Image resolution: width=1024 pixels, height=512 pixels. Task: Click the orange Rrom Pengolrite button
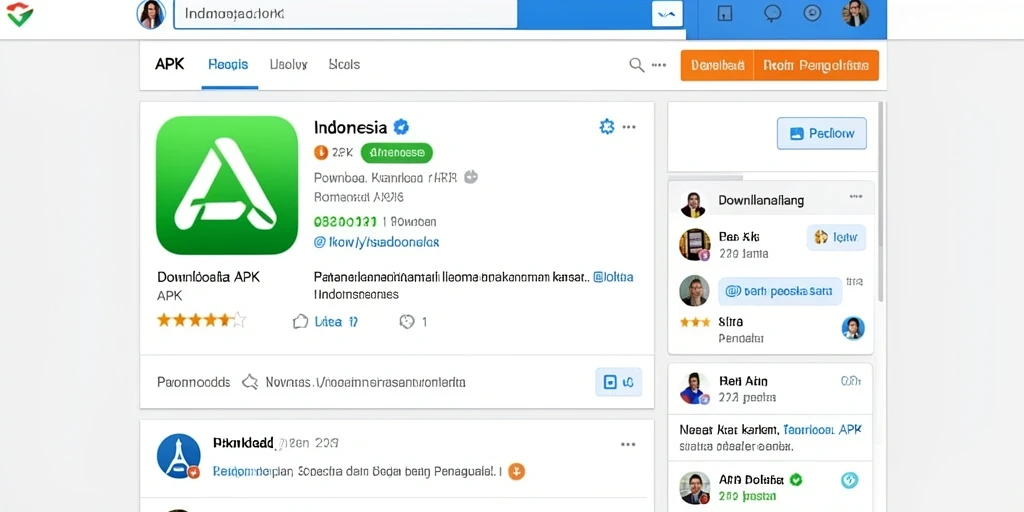tap(816, 65)
